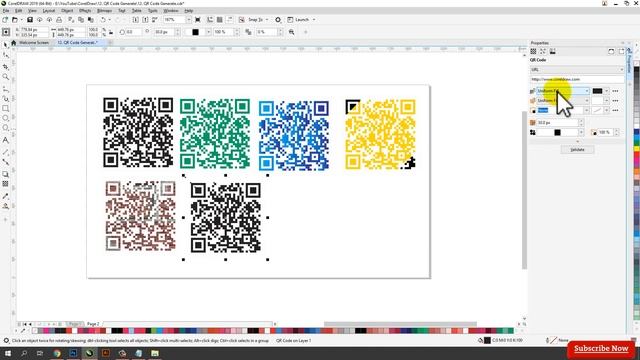Open the Effects menu
Image resolution: width=640 pixels, height=360 pixels.
coord(85,11)
